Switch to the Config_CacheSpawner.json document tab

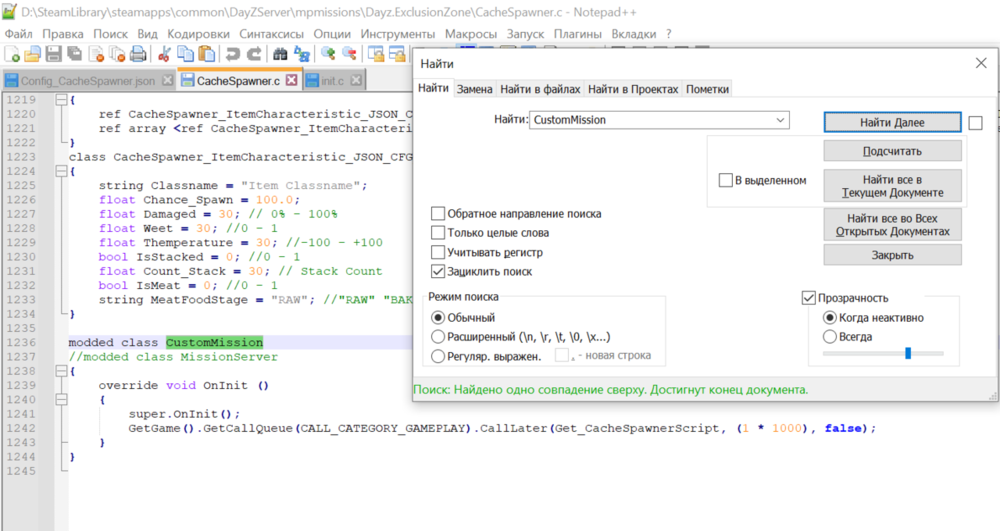87,81
